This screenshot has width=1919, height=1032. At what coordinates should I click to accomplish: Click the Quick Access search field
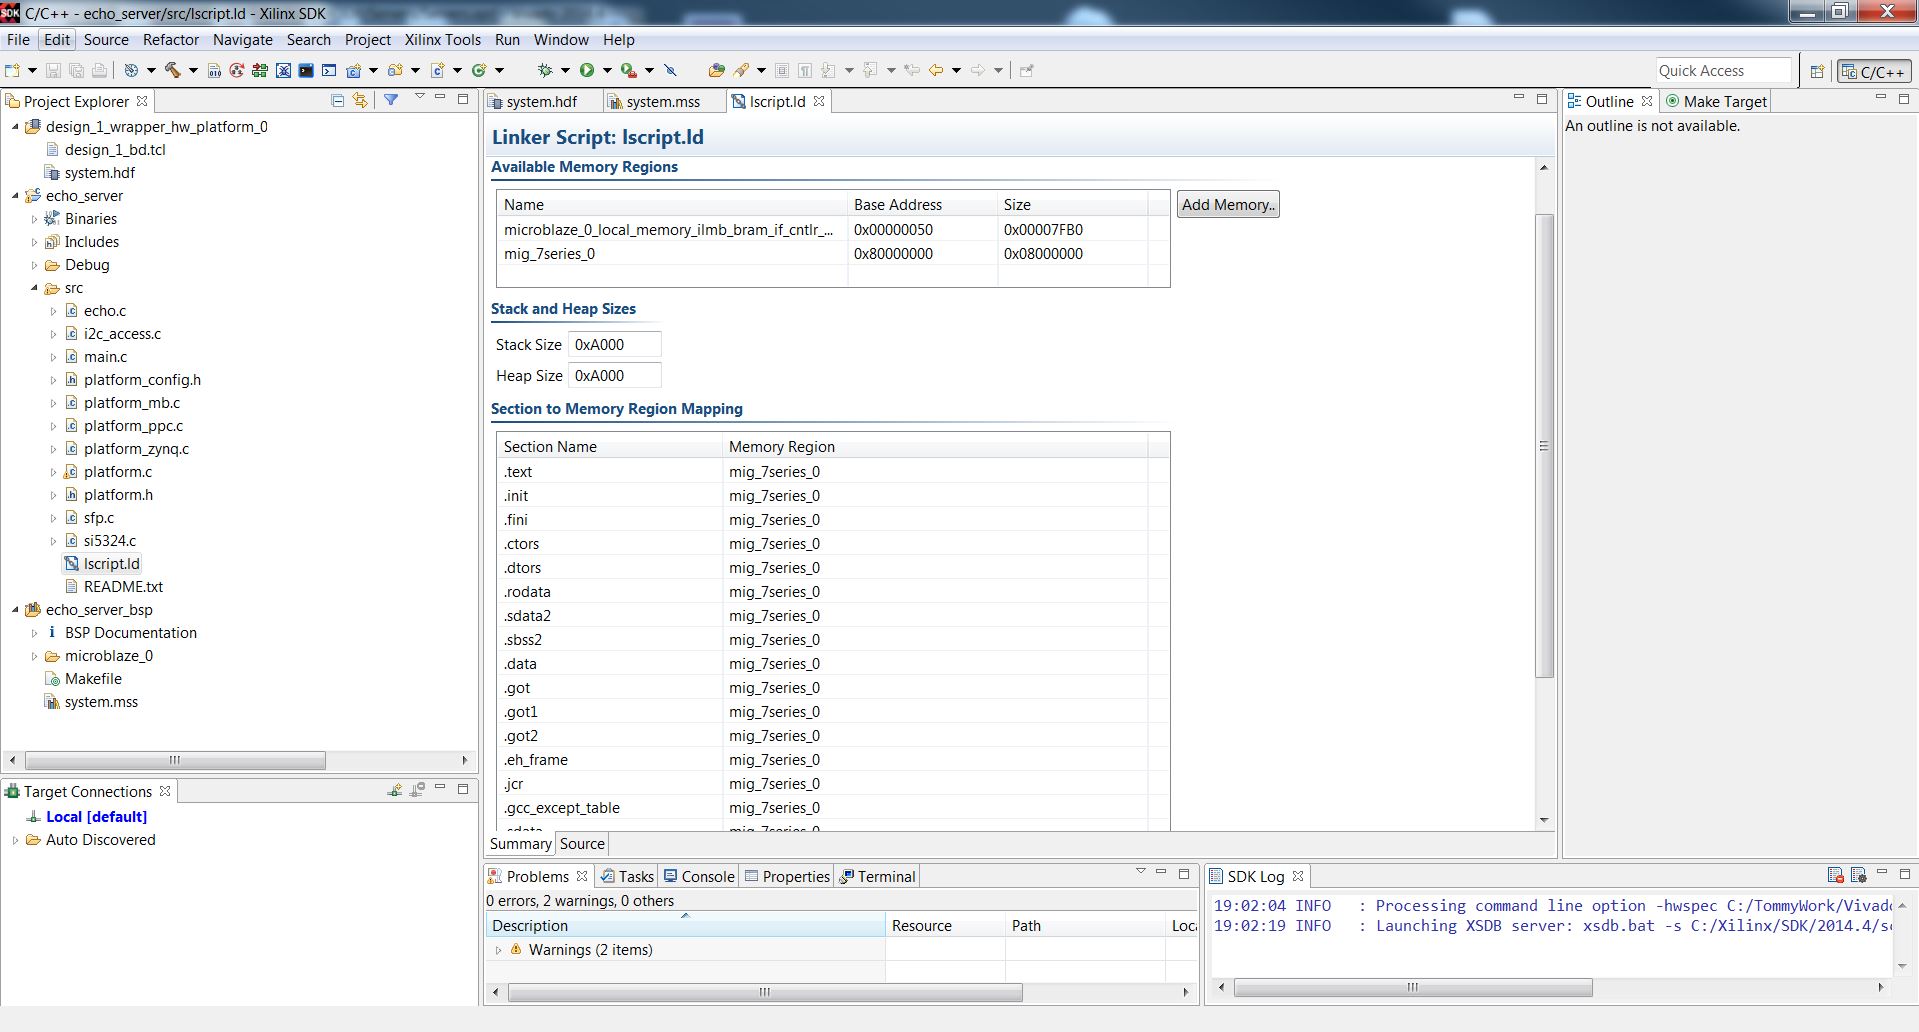coord(1723,70)
